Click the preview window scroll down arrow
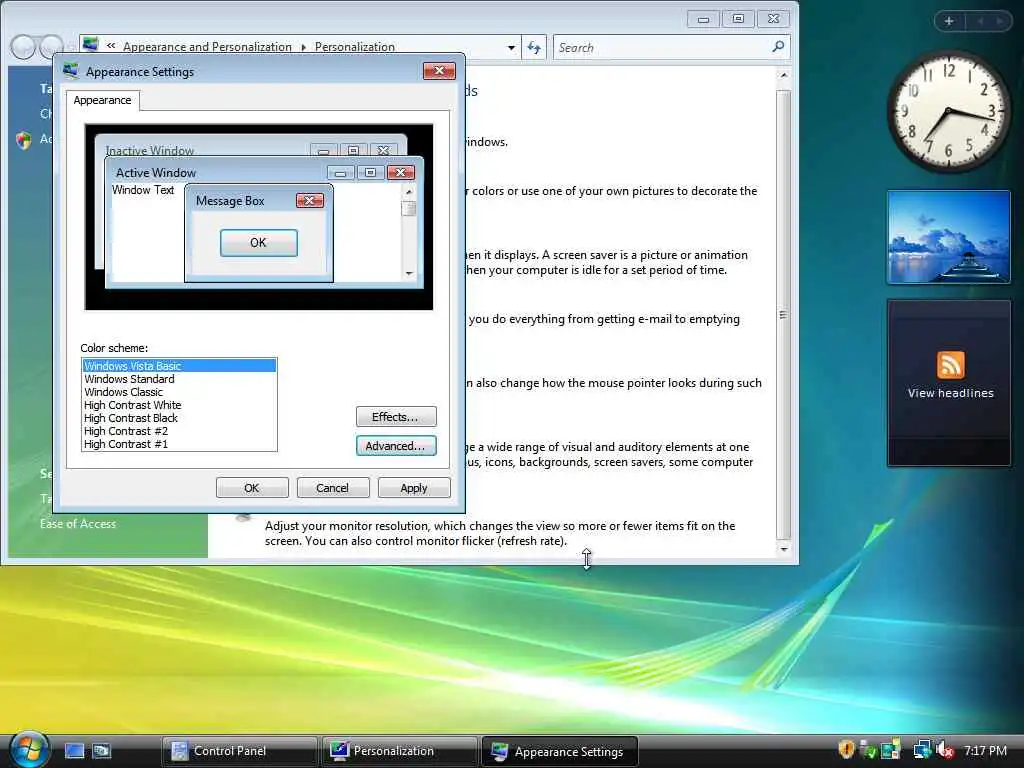 409,273
